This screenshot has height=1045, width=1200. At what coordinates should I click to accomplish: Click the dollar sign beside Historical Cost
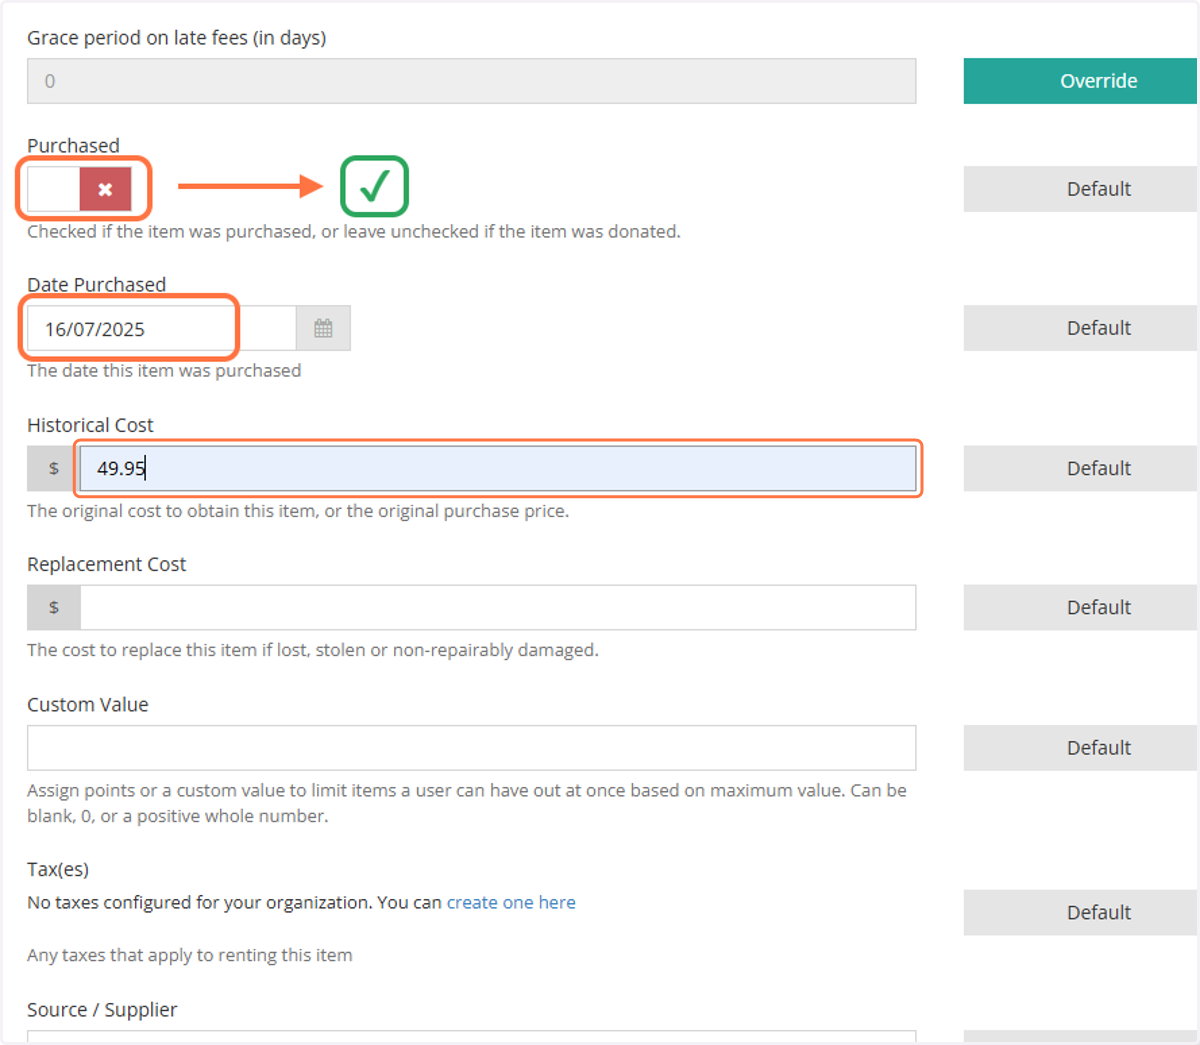tap(54, 468)
